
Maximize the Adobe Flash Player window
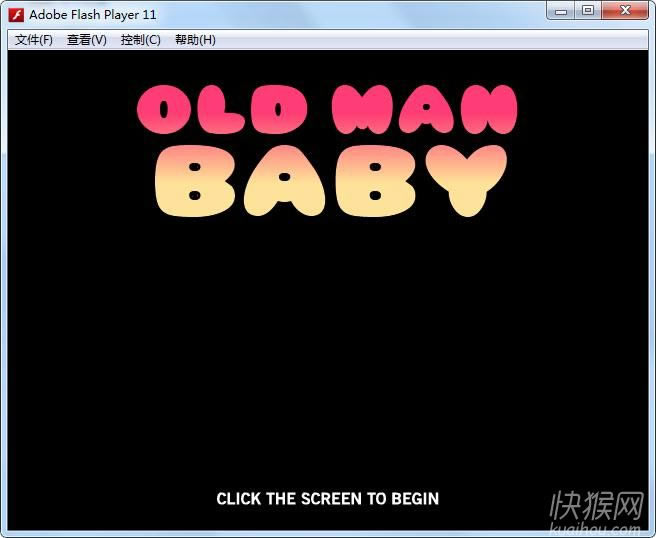point(588,11)
